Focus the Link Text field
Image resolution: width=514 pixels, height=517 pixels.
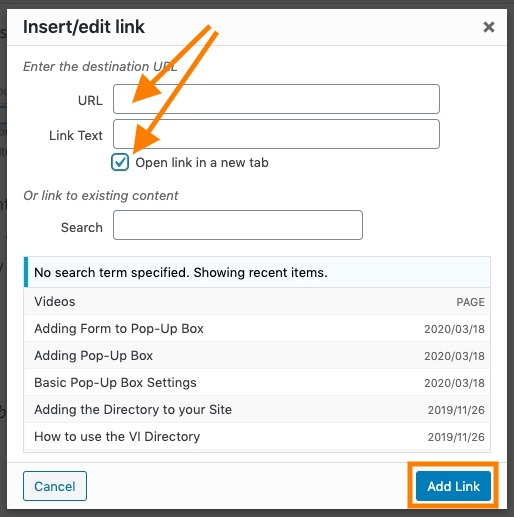pyautogui.click(x=276, y=134)
